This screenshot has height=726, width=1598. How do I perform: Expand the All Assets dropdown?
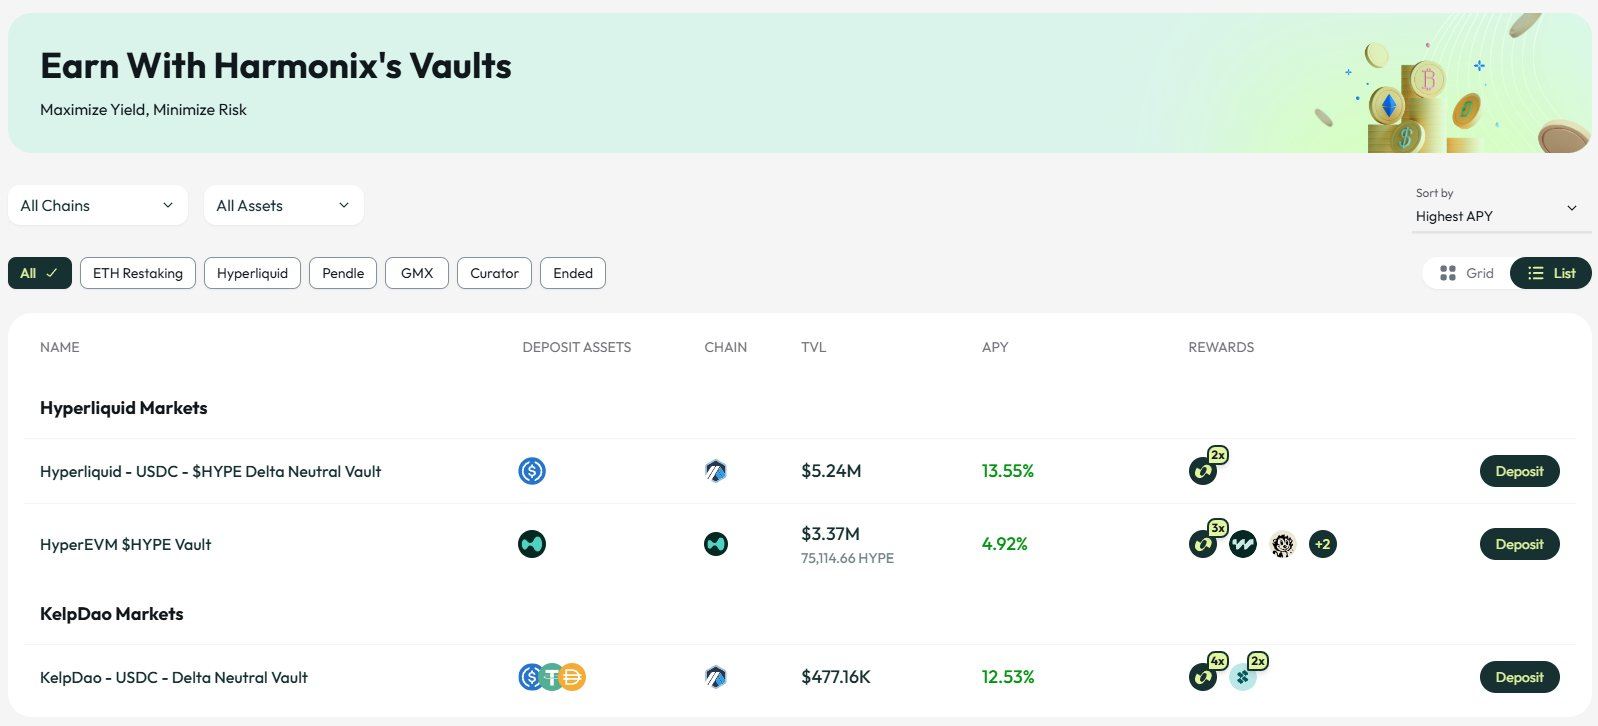[x=284, y=205]
